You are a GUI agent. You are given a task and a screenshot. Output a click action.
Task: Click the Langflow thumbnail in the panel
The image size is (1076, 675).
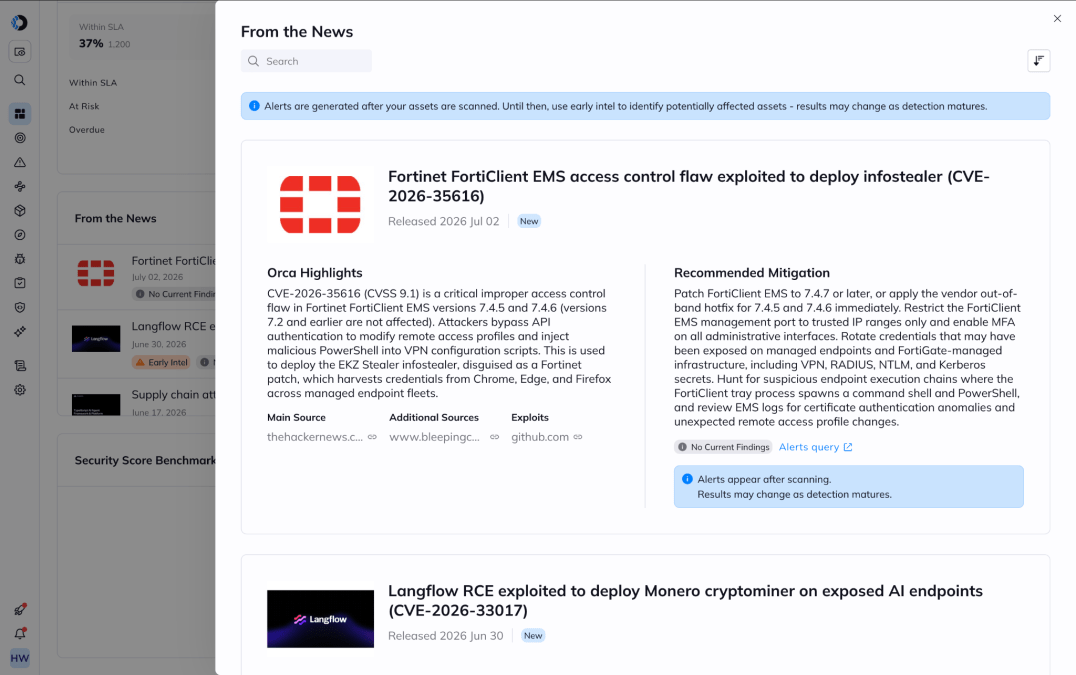pos(320,619)
